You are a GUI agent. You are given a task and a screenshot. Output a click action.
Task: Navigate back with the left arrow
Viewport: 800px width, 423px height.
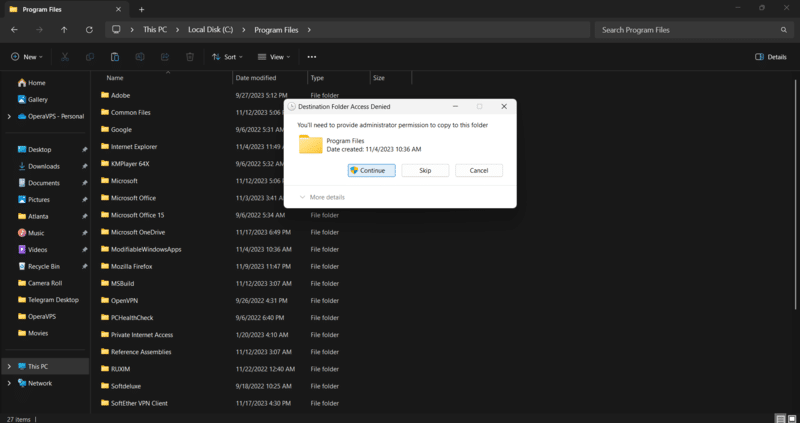[x=15, y=30]
